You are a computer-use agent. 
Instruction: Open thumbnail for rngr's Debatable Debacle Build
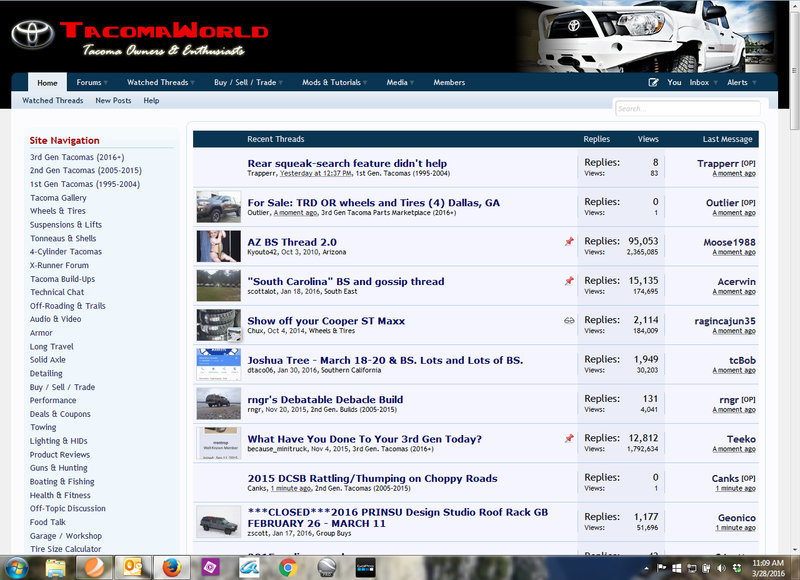coord(218,404)
